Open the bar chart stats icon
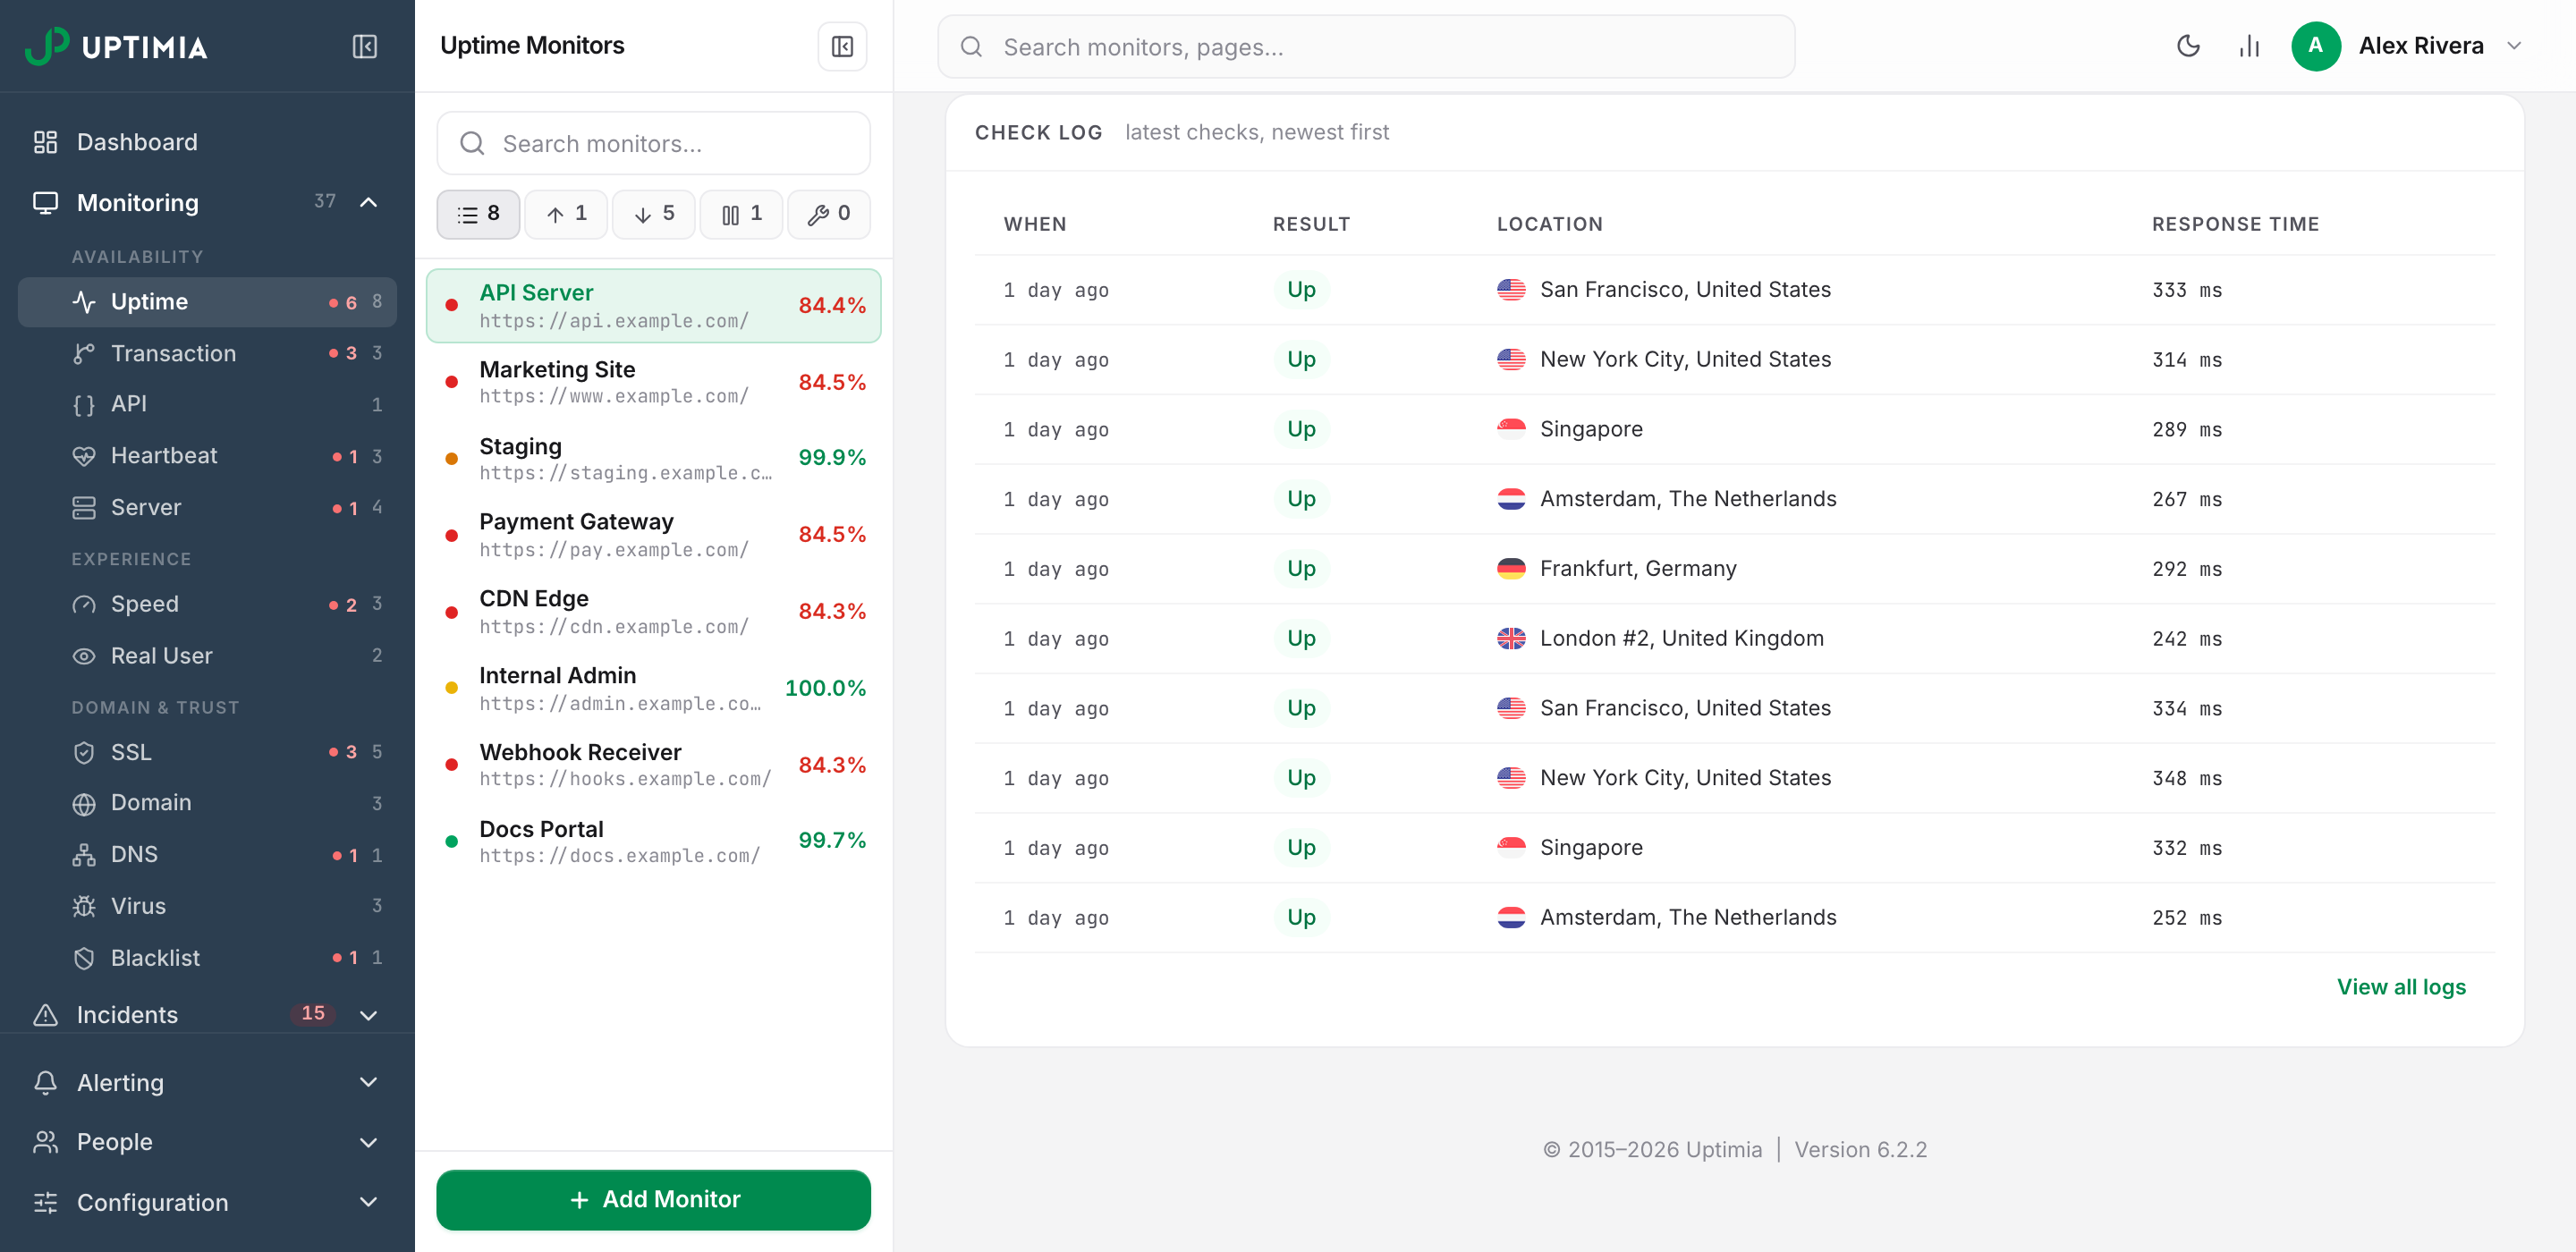The image size is (2576, 1252). tap(2249, 46)
